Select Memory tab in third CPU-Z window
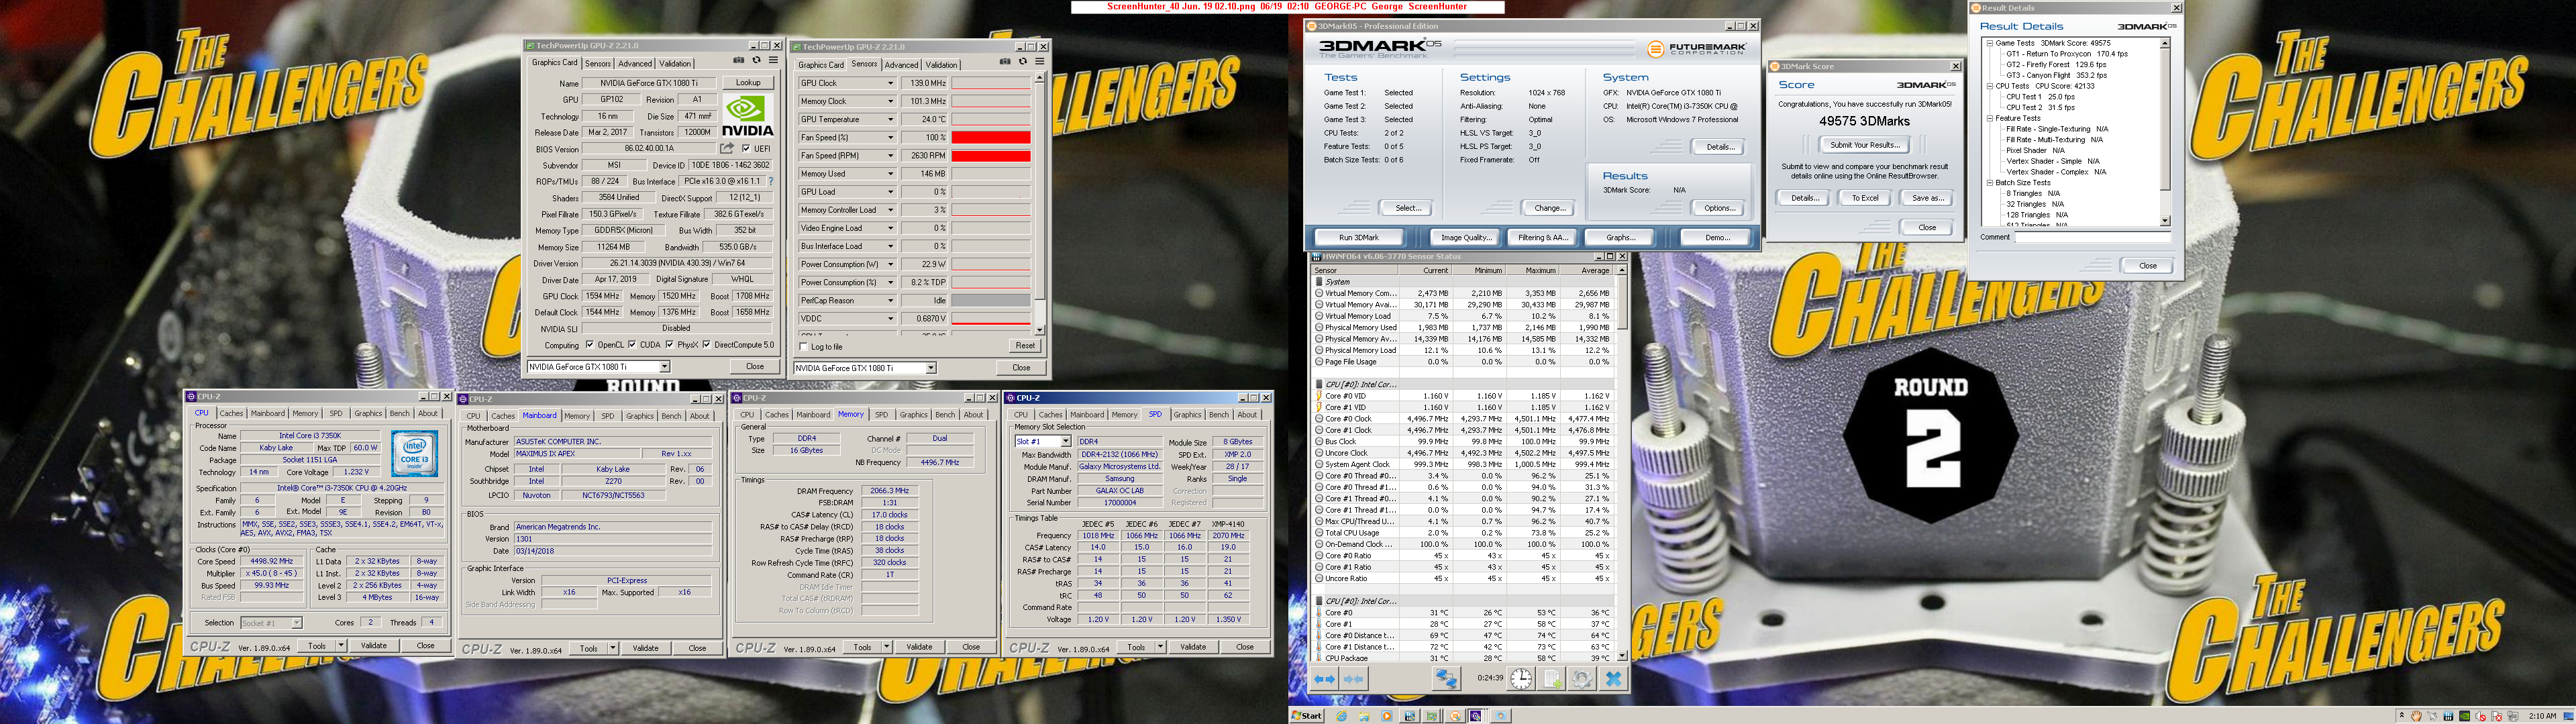The height and width of the screenshot is (724, 2576). (851, 414)
